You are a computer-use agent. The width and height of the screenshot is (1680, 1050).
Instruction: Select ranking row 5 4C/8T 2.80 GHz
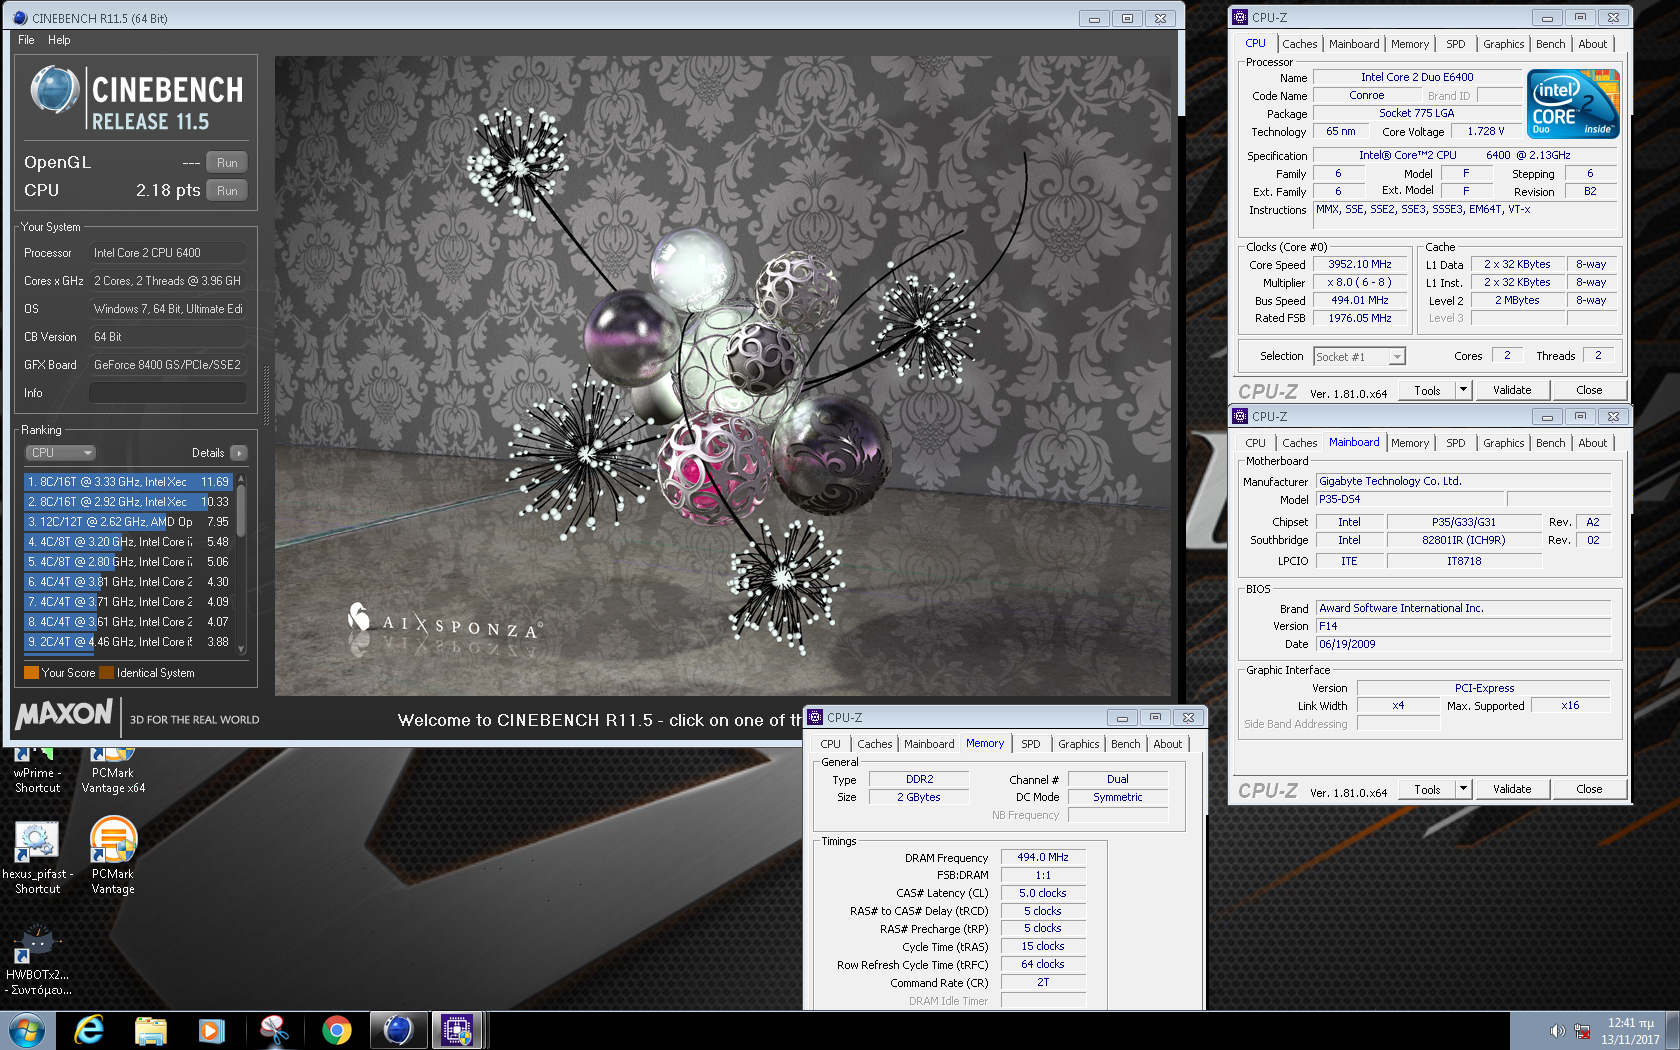(128, 562)
